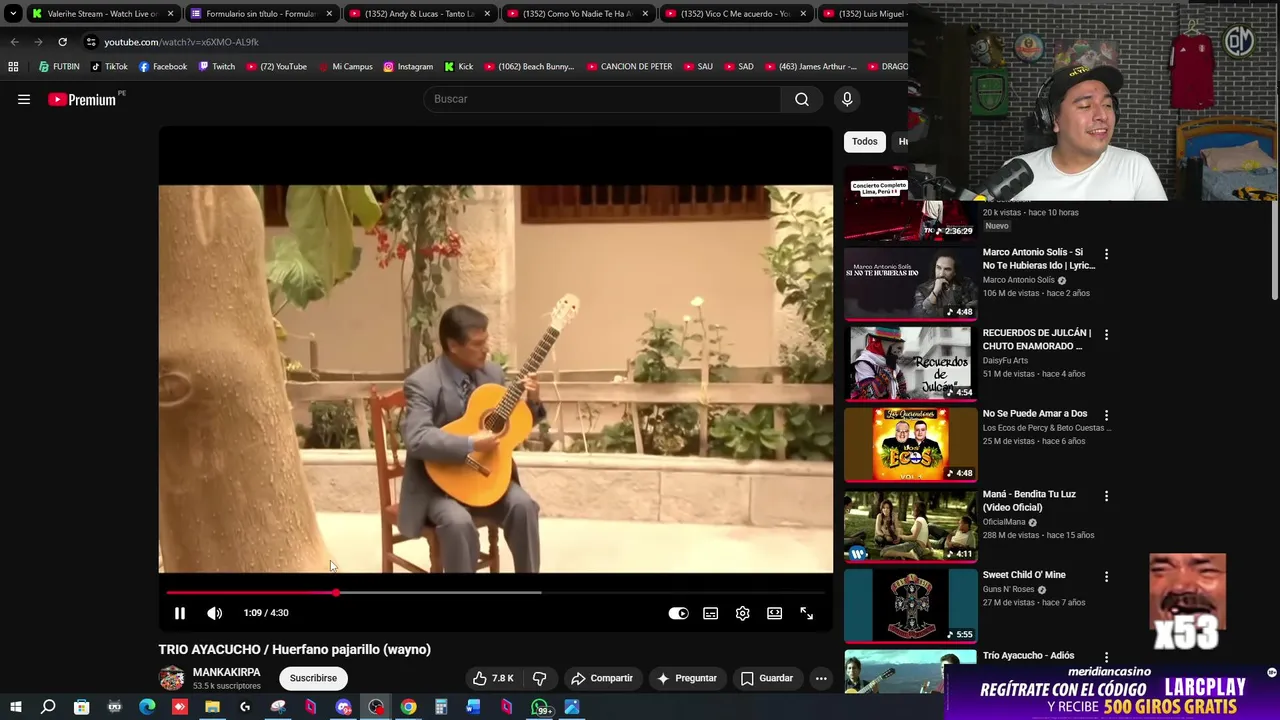Click the Preguntar ask button
The image size is (1280, 720).
[686, 678]
